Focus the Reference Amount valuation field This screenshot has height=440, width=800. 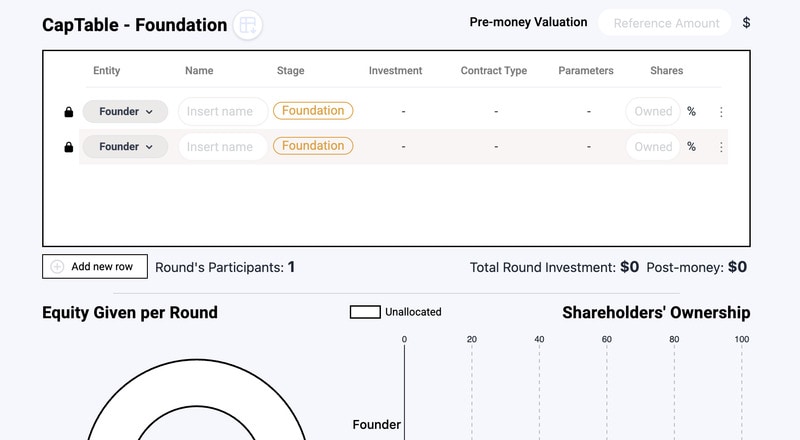pyautogui.click(x=665, y=23)
